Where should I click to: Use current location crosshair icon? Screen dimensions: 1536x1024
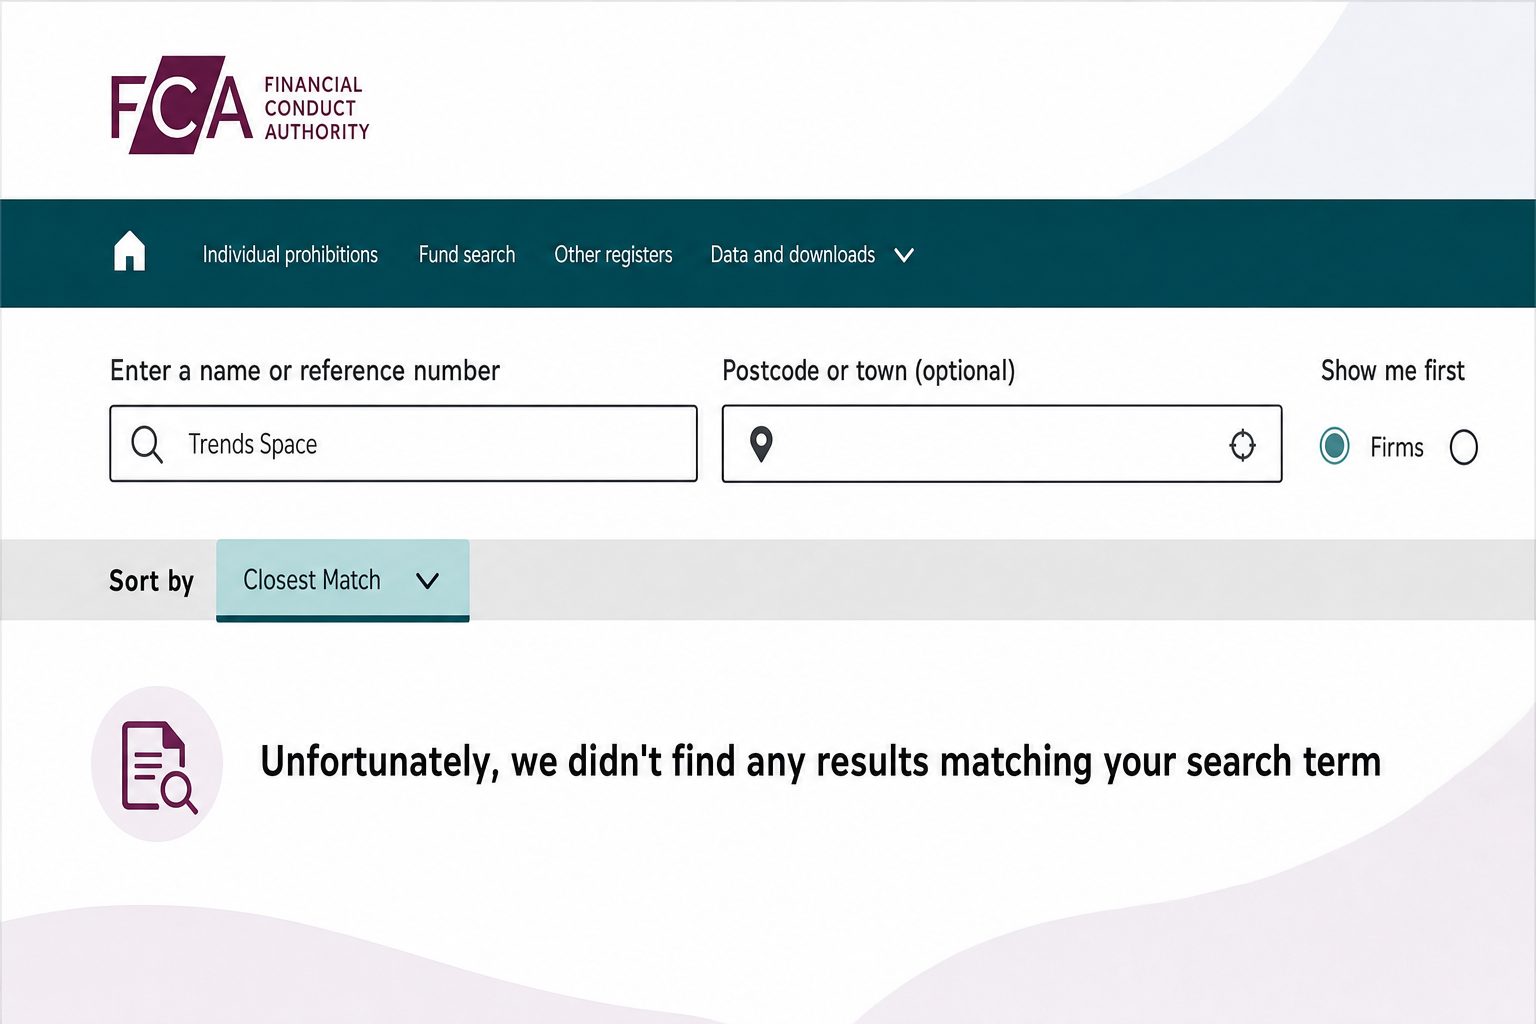click(x=1242, y=445)
